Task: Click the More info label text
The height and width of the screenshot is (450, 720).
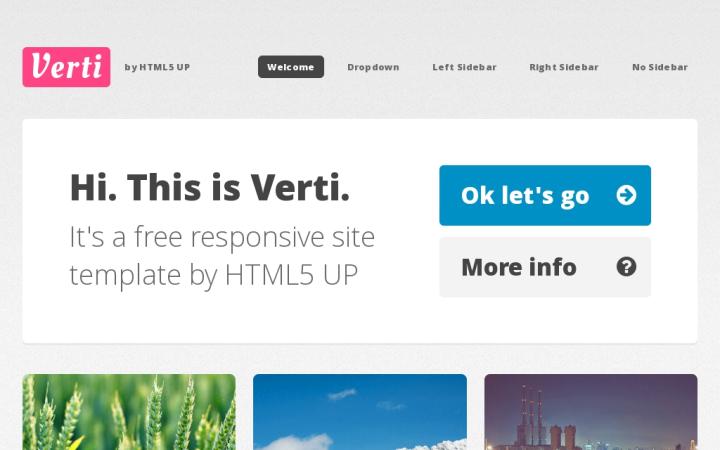Action: click(519, 267)
